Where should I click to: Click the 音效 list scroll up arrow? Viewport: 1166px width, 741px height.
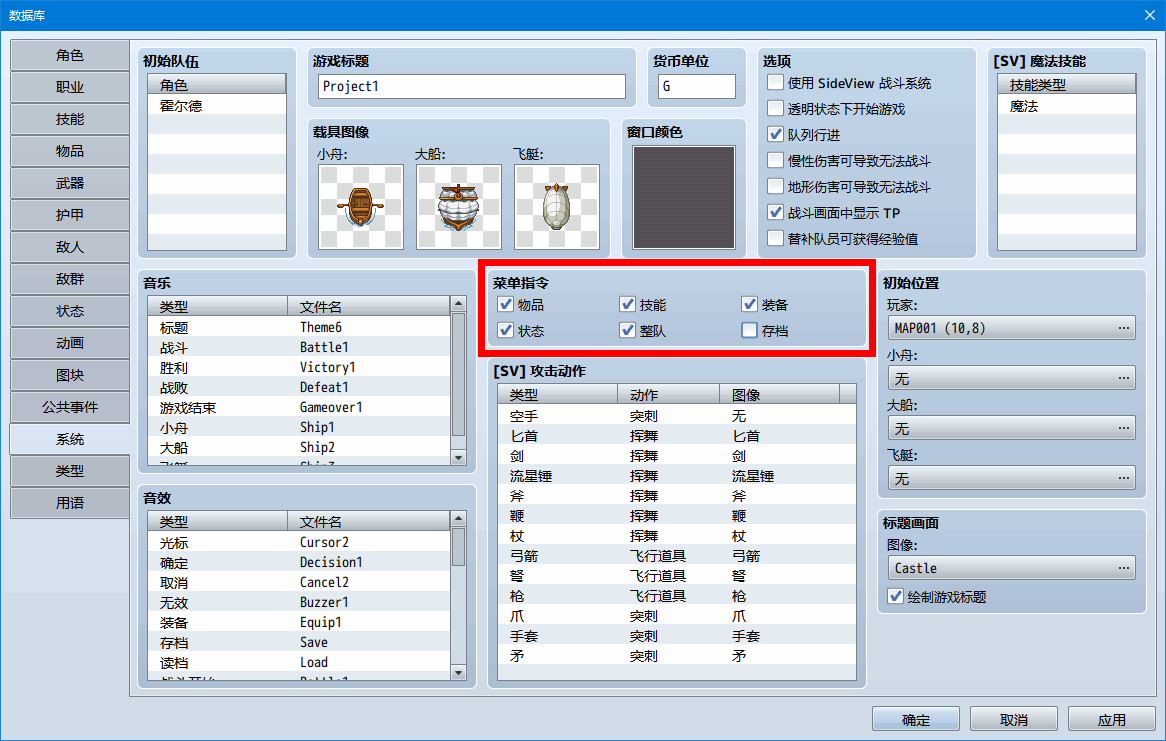458,518
